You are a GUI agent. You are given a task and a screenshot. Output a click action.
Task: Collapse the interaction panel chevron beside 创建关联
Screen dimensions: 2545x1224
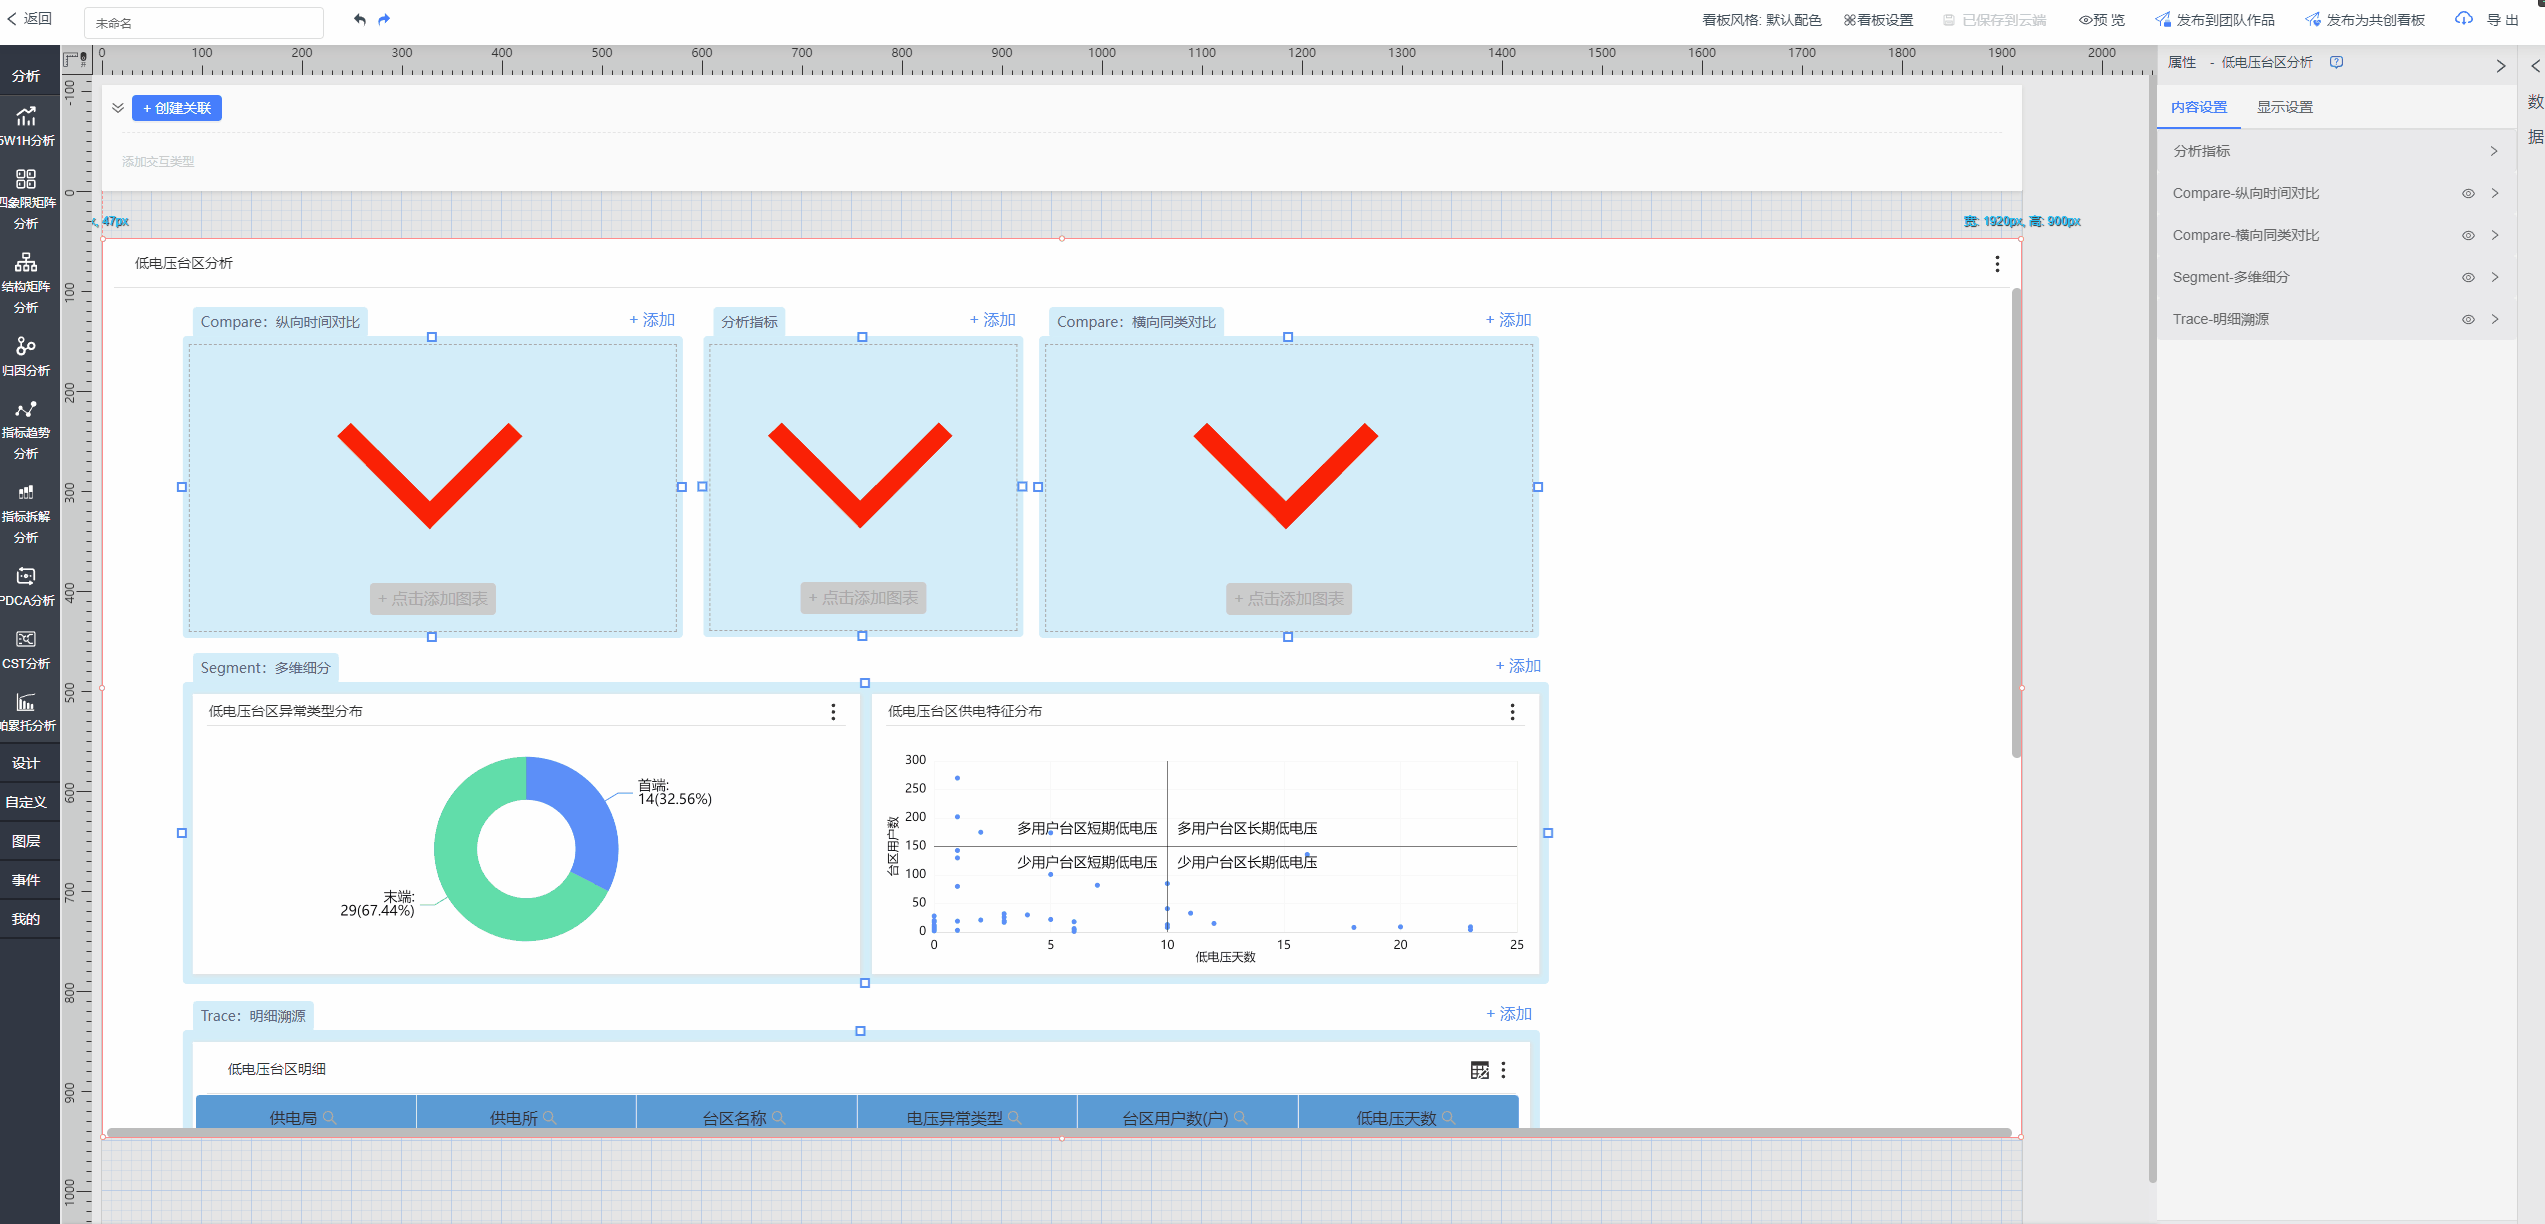coord(118,108)
